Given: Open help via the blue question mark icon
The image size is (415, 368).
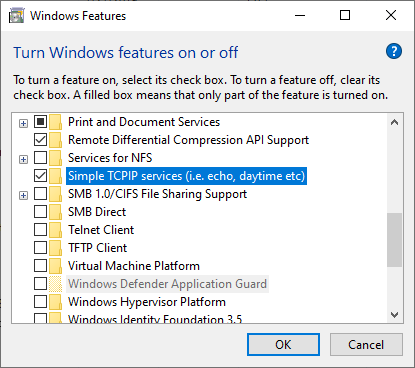Looking at the screenshot, I should pyautogui.click(x=394, y=51).
